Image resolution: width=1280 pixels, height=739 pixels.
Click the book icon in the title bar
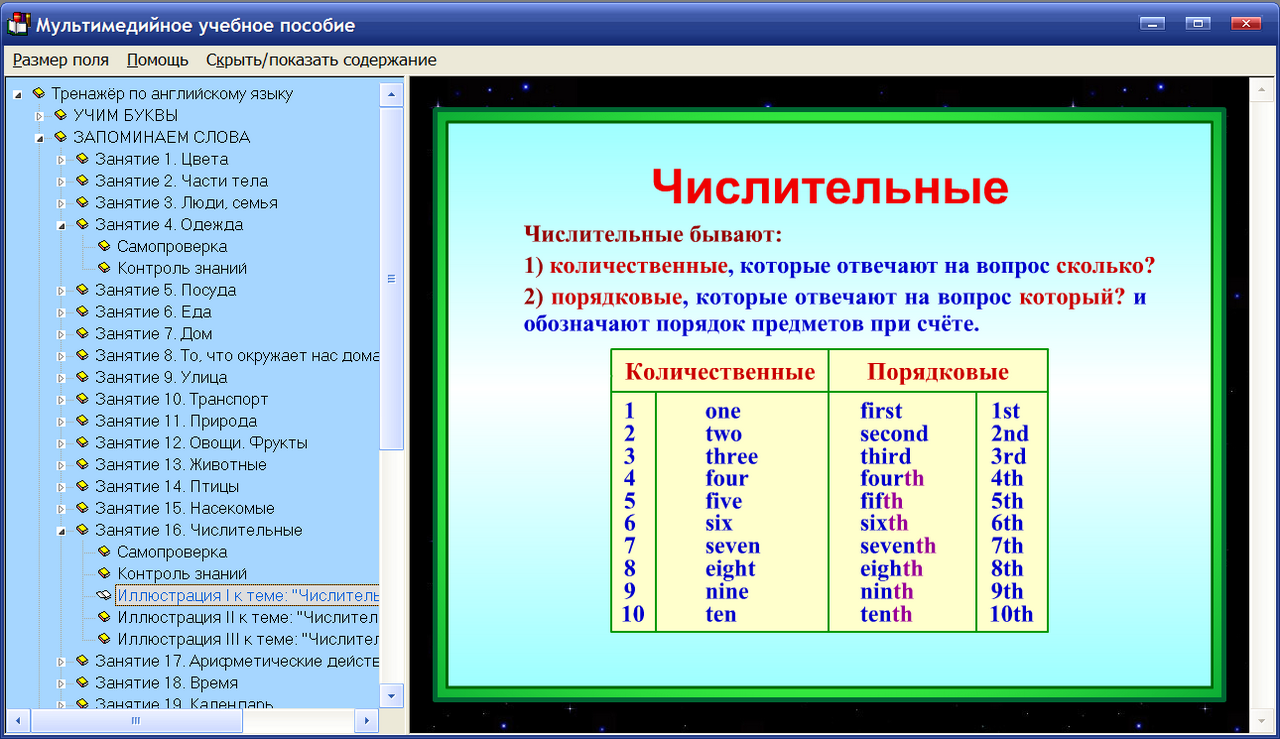tap(16, 24)
